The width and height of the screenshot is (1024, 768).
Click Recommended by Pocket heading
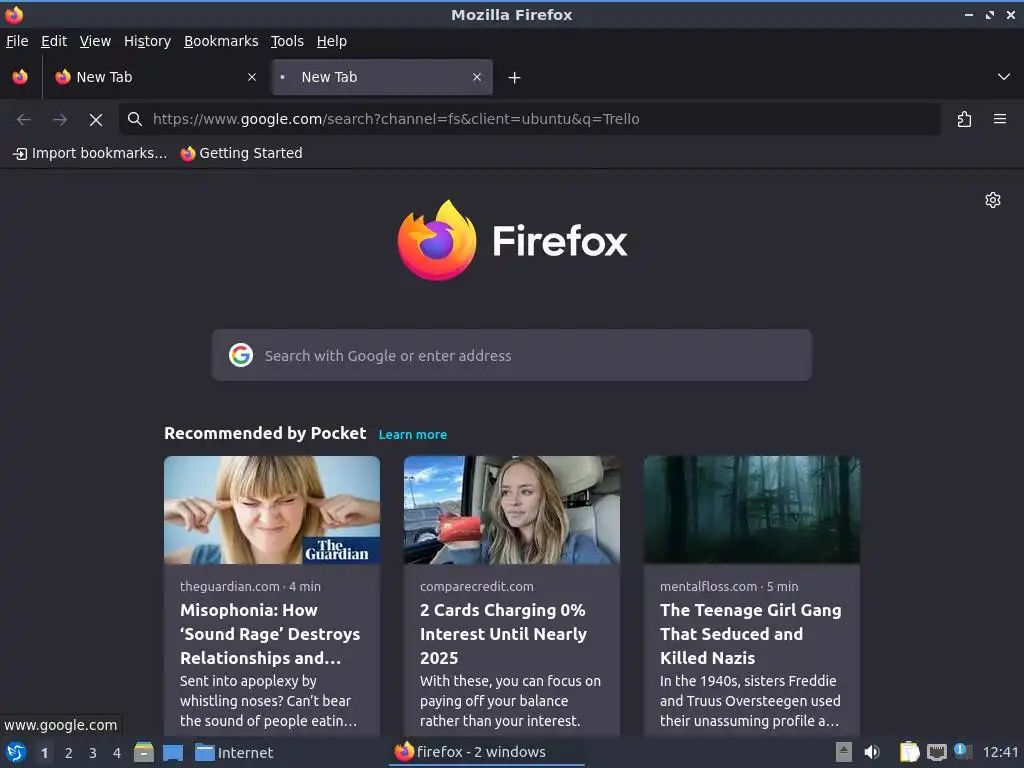pos(265,434)
